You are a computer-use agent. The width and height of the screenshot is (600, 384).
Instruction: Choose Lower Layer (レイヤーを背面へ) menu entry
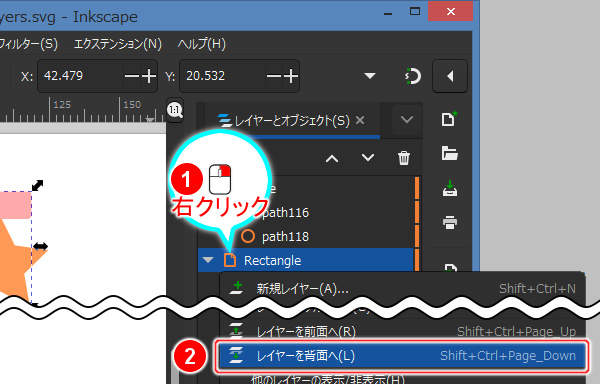coord(402,356)
